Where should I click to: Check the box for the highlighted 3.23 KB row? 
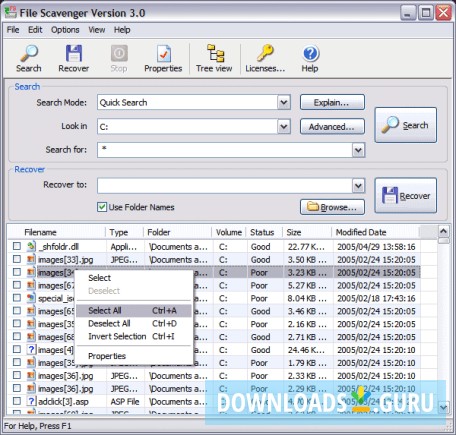(x=17, y=272)
